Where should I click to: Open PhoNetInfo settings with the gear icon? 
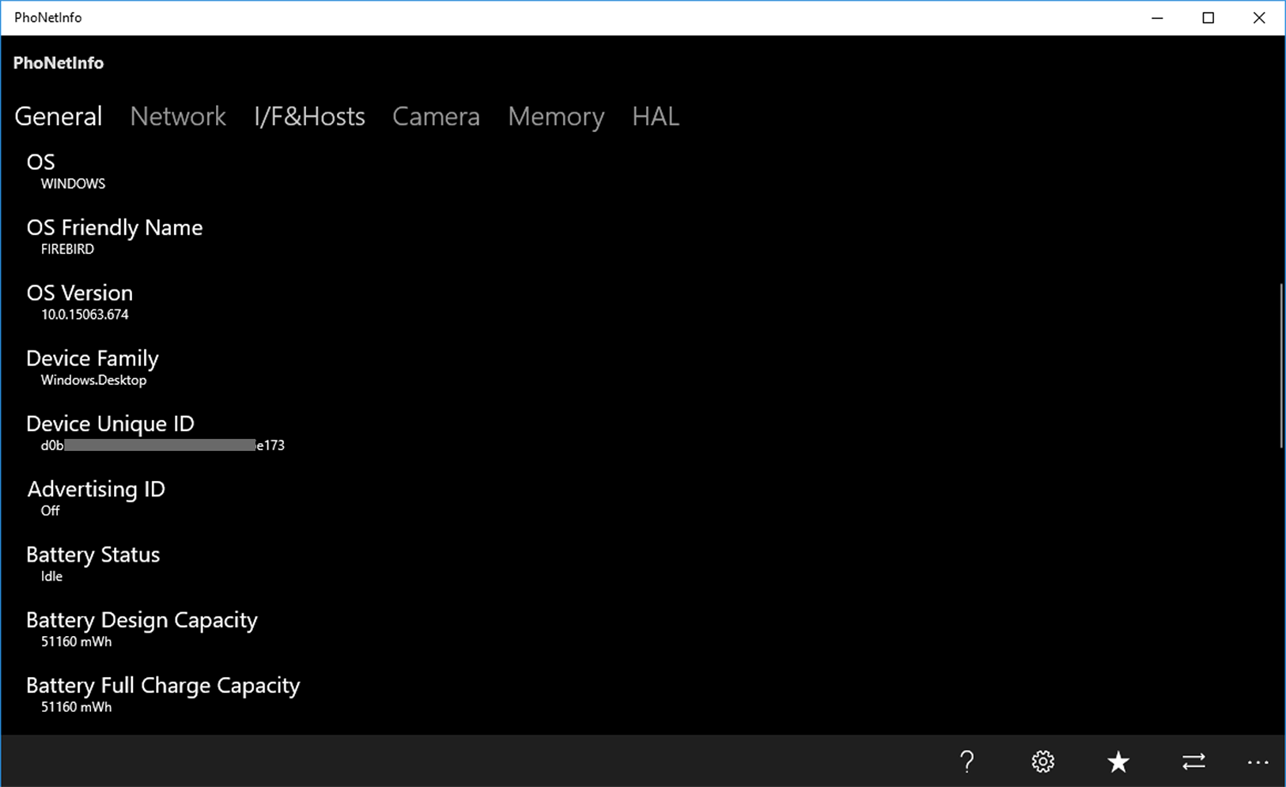(1042, 761)
